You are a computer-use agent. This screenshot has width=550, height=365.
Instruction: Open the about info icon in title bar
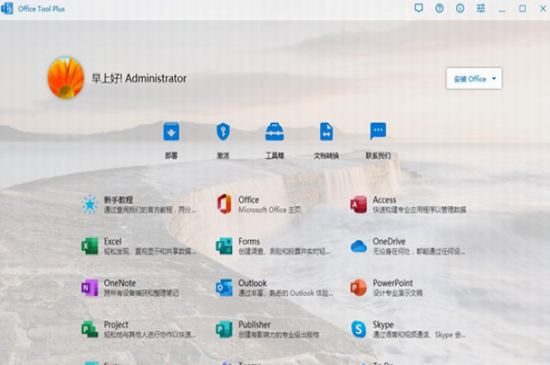460,8
